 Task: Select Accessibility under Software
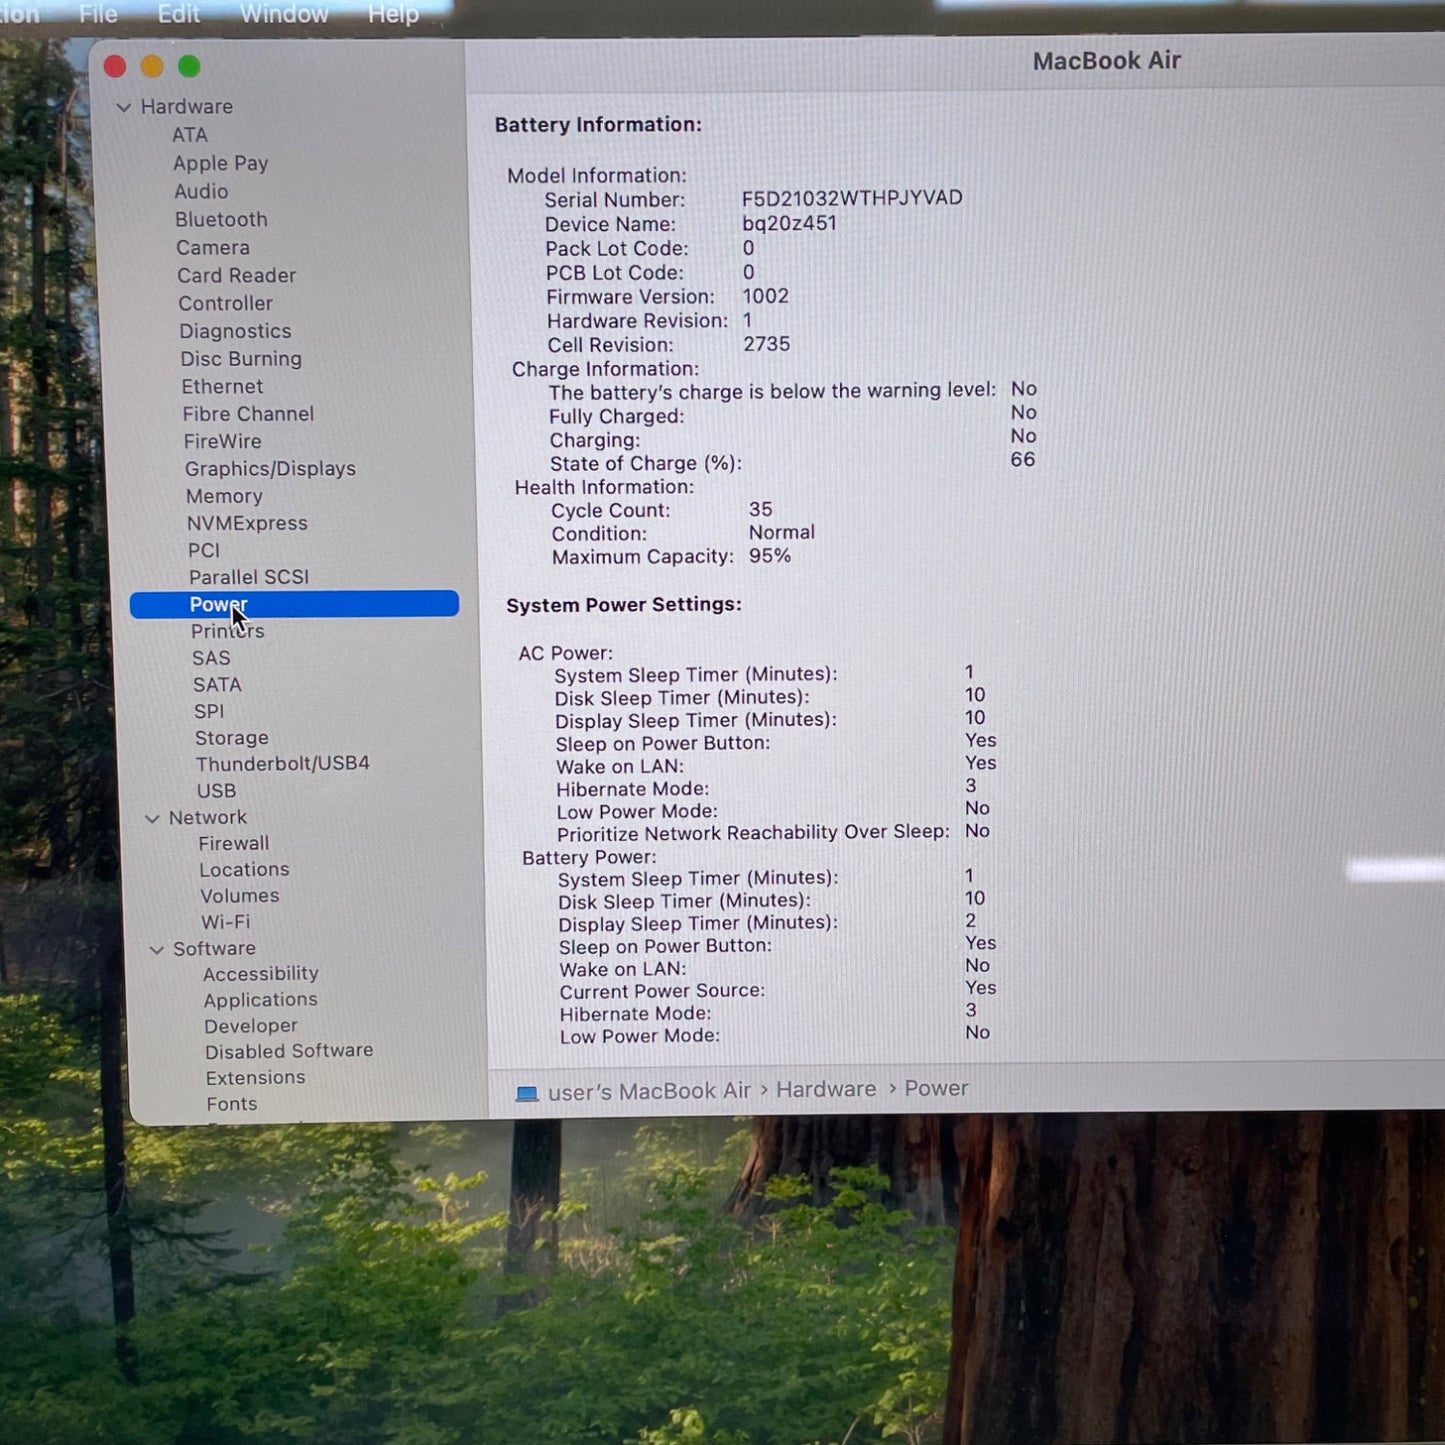coord(261,974)
